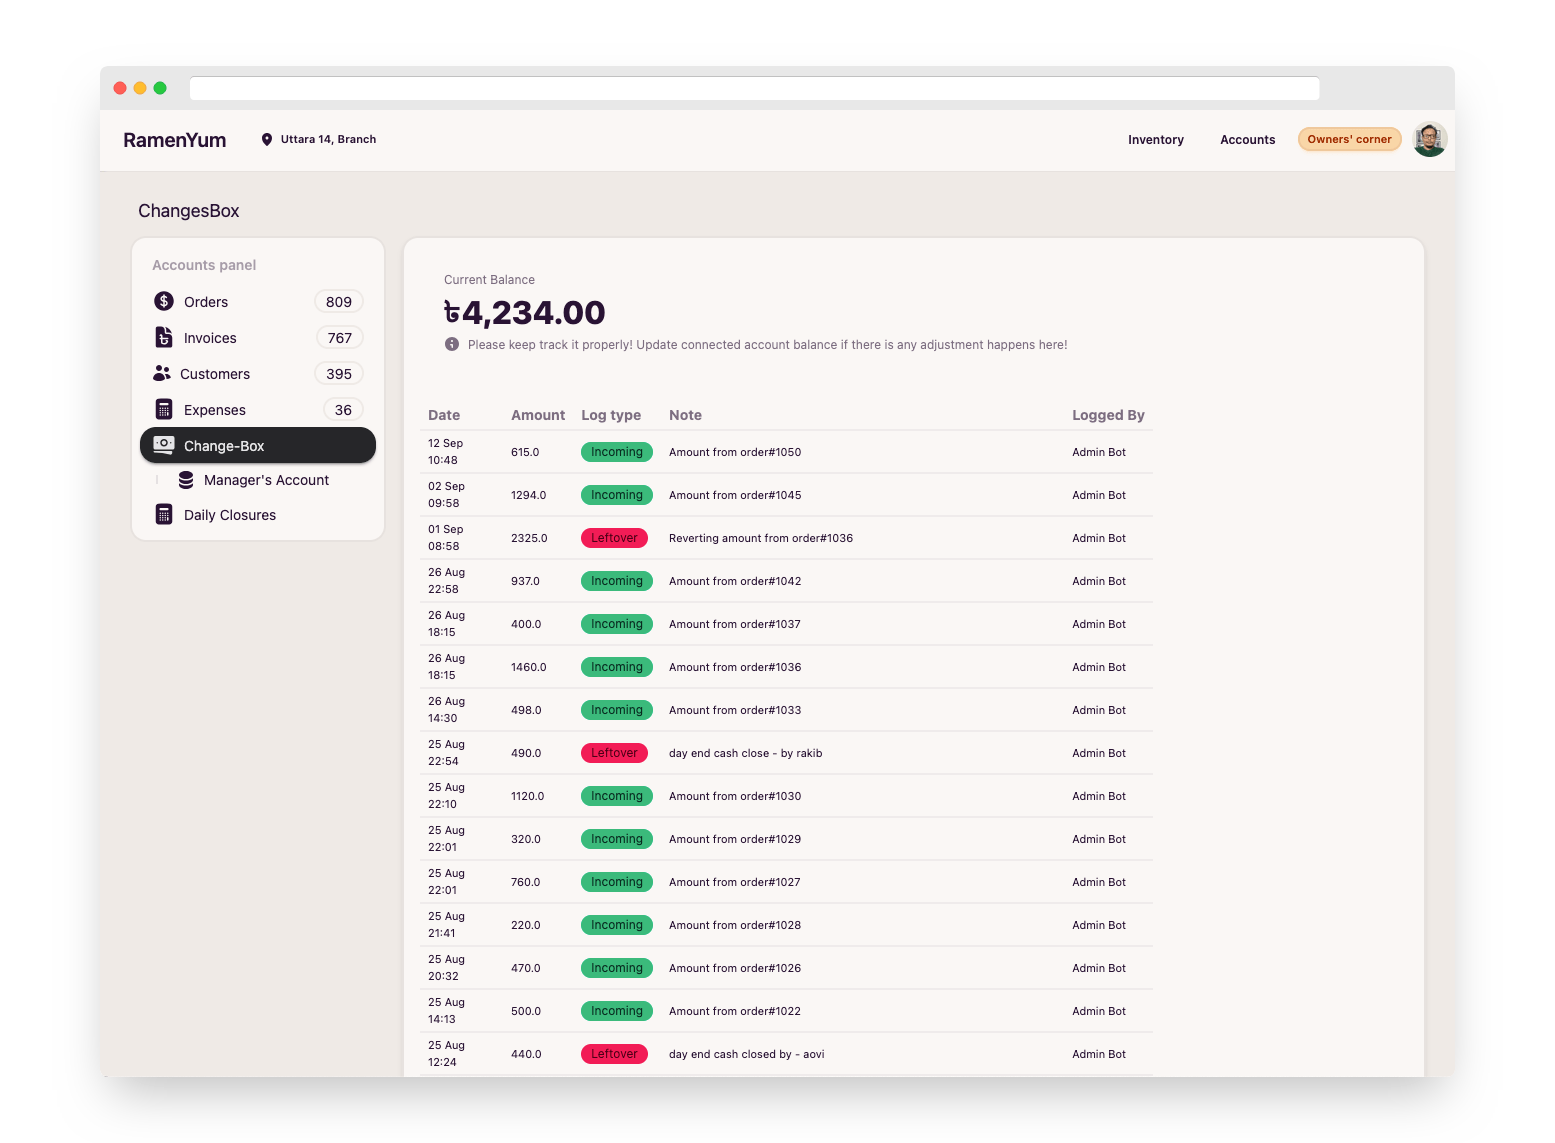The width and height of the screenshot is (1555, 1143).
Task: Click the RamenYum logo text
Action: pyautogui.click(x=174, y=139)
